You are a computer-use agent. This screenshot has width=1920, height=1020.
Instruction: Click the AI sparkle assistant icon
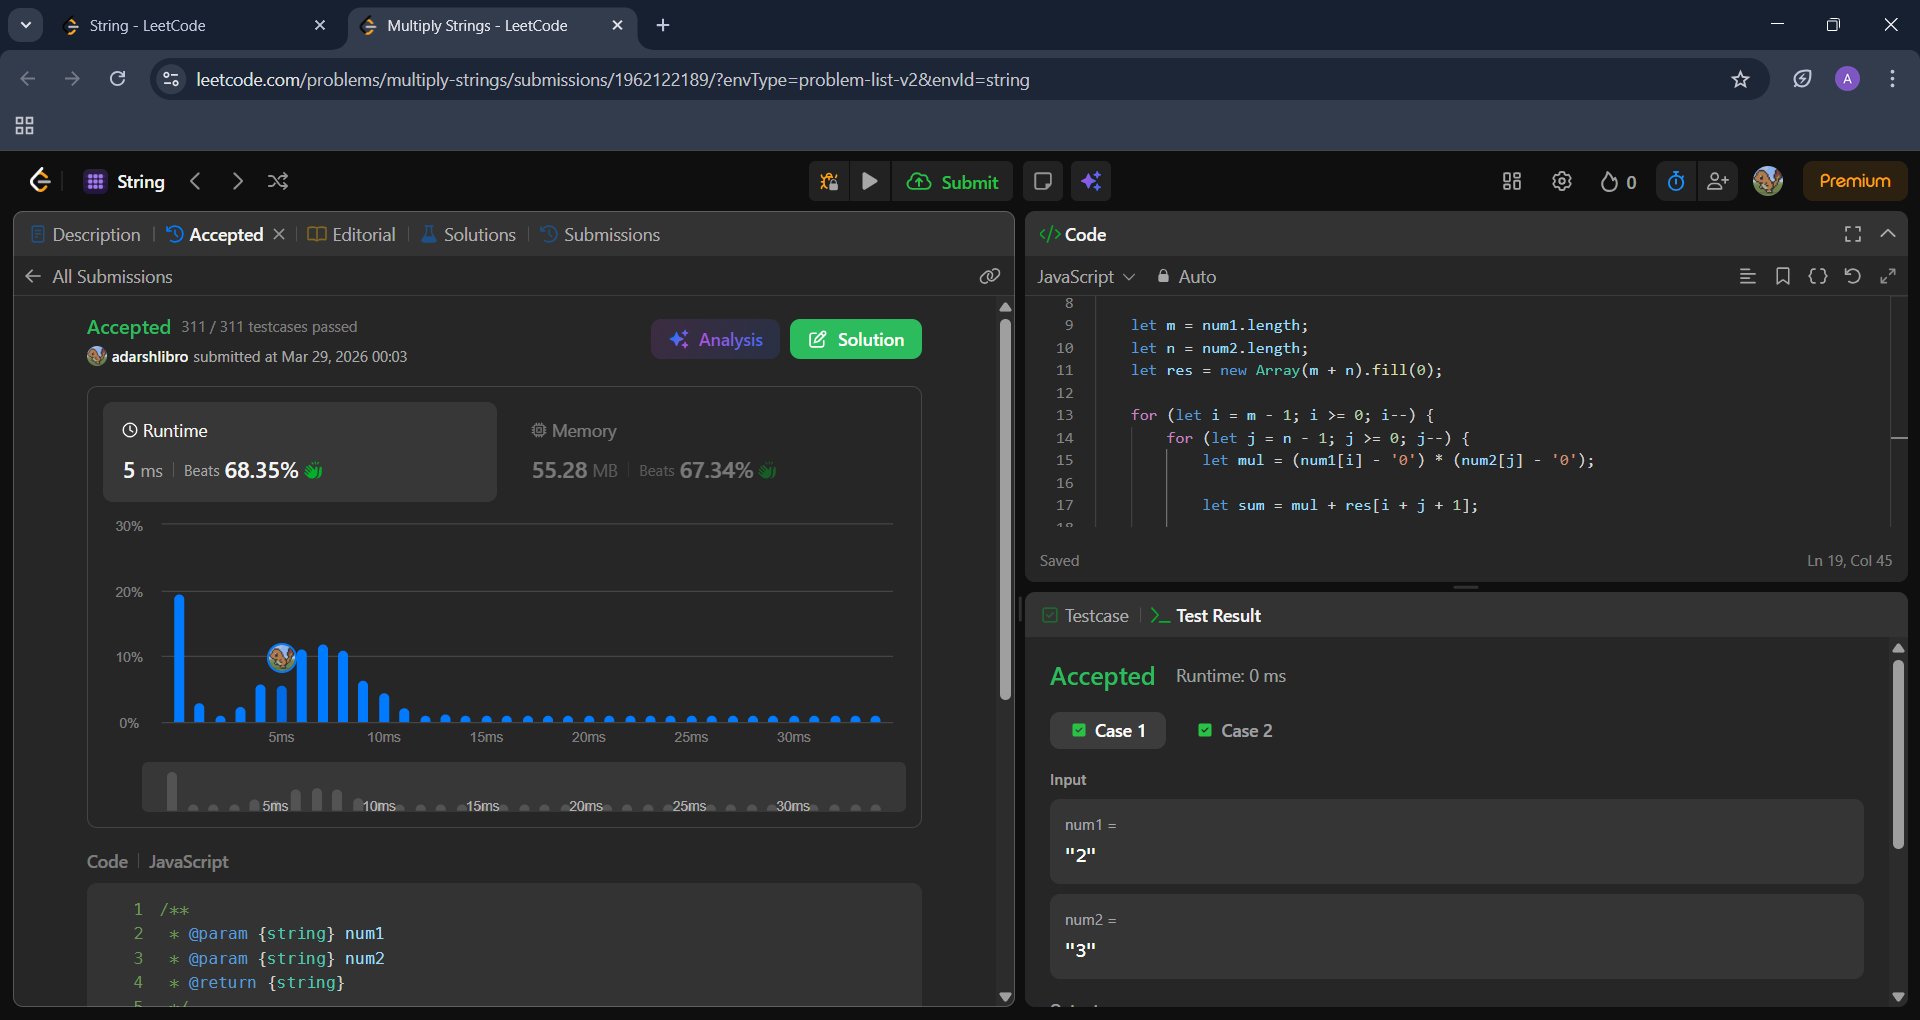coord(1091,181)
